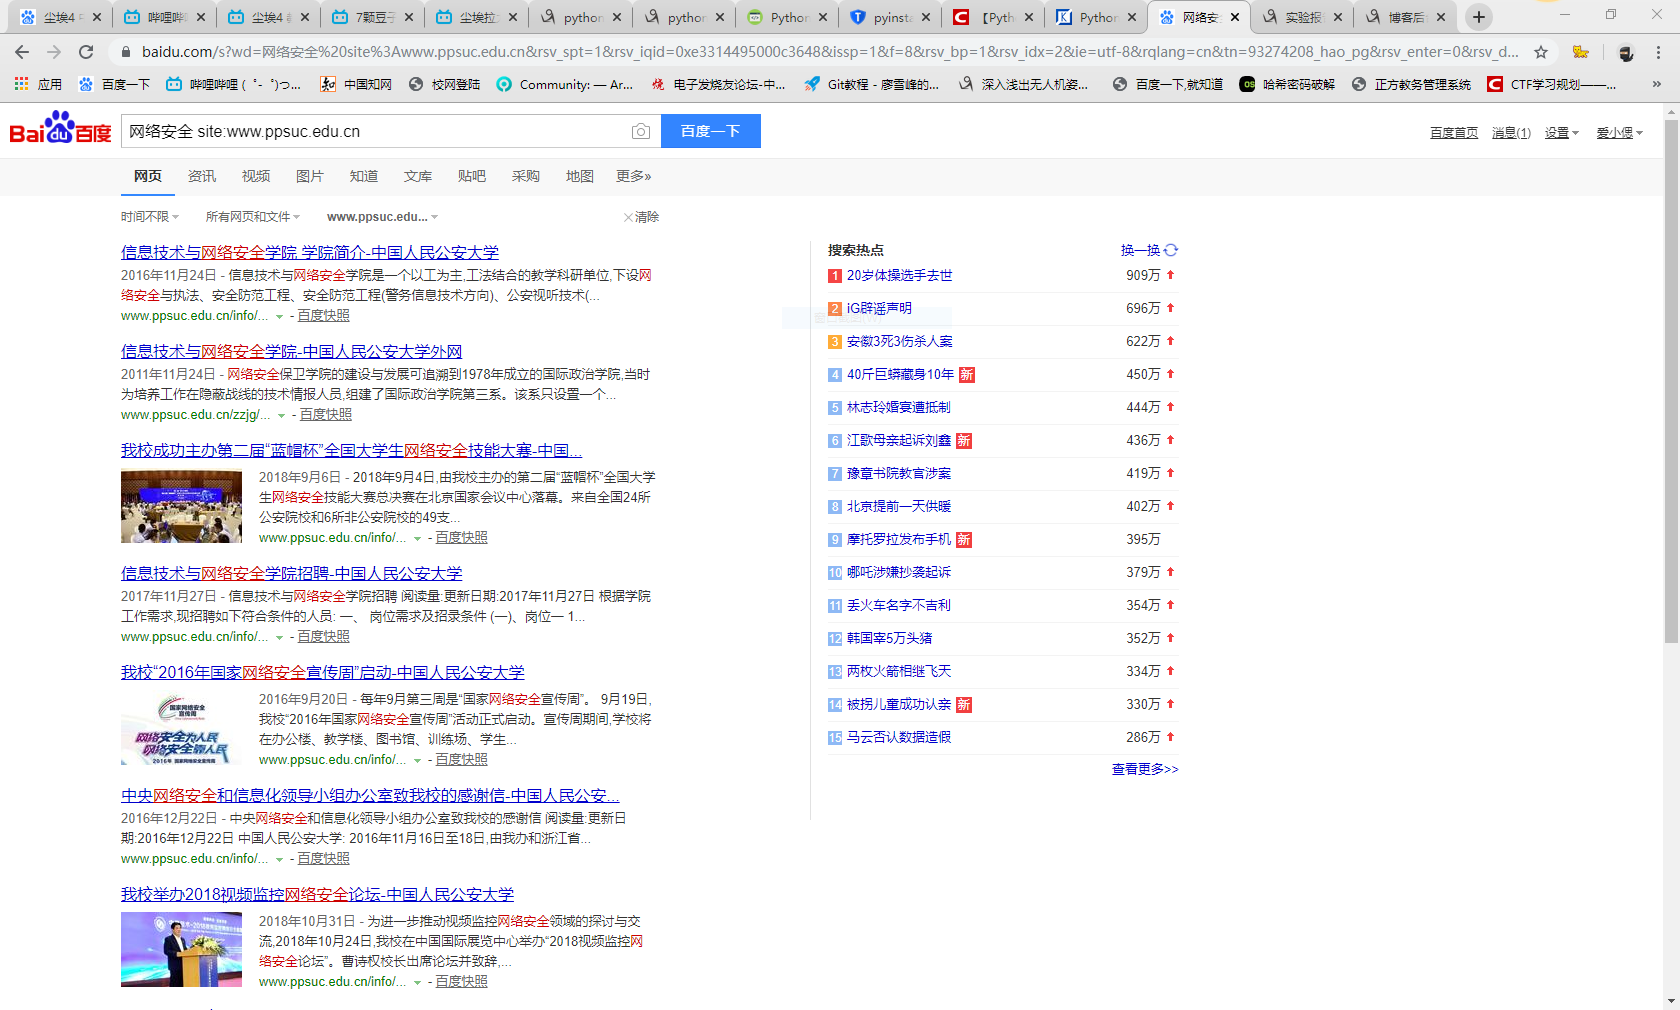This screenshot has width=1680, height=1010.
Task: Switch to the 知道 tab
Action: [364, 176]
